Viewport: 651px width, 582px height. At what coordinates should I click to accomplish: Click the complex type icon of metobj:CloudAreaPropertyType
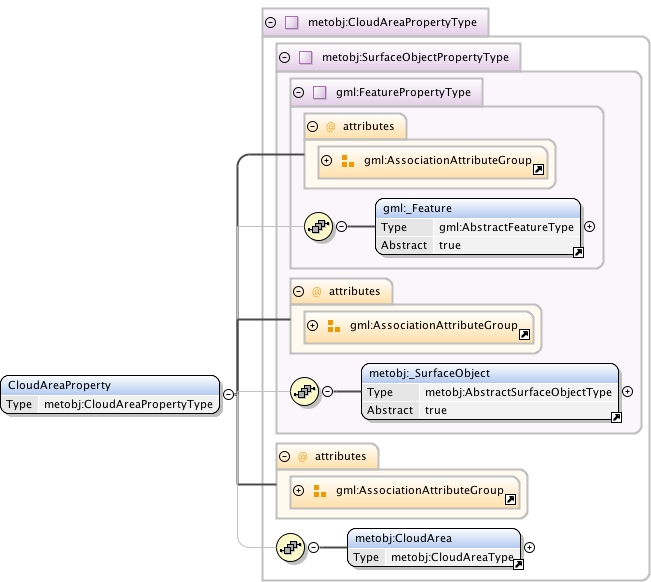pyautogui.click(x=291, y=22)
